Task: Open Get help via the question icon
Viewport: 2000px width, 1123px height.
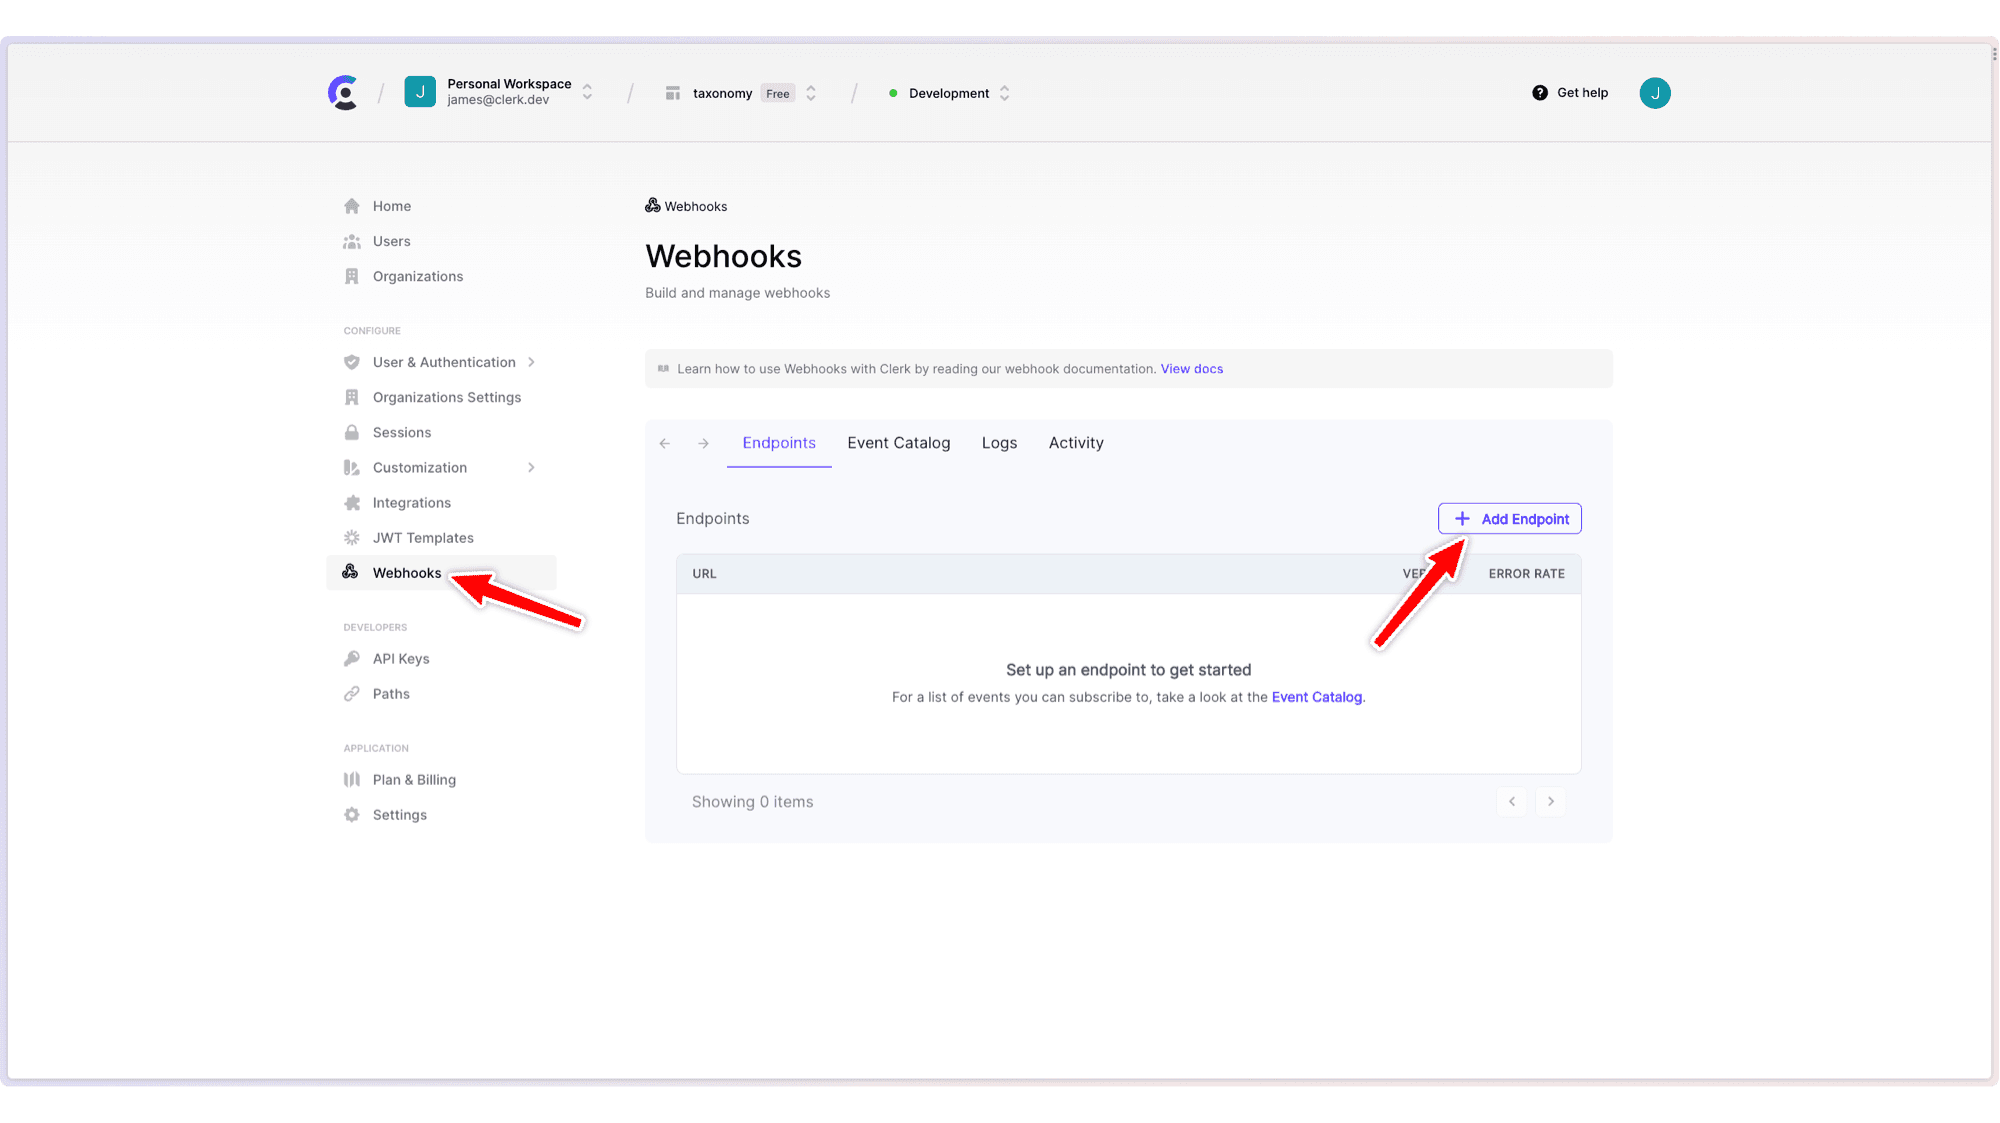Action: tap(1539, 92)
